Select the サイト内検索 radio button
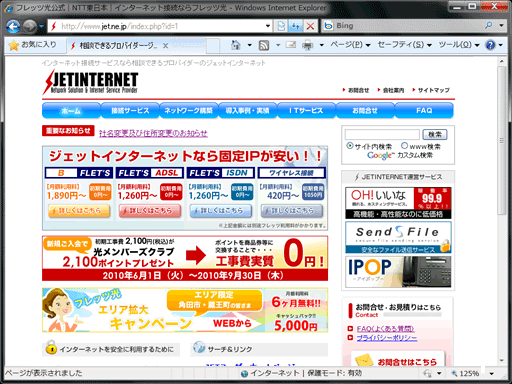 (x=350, y=146)
